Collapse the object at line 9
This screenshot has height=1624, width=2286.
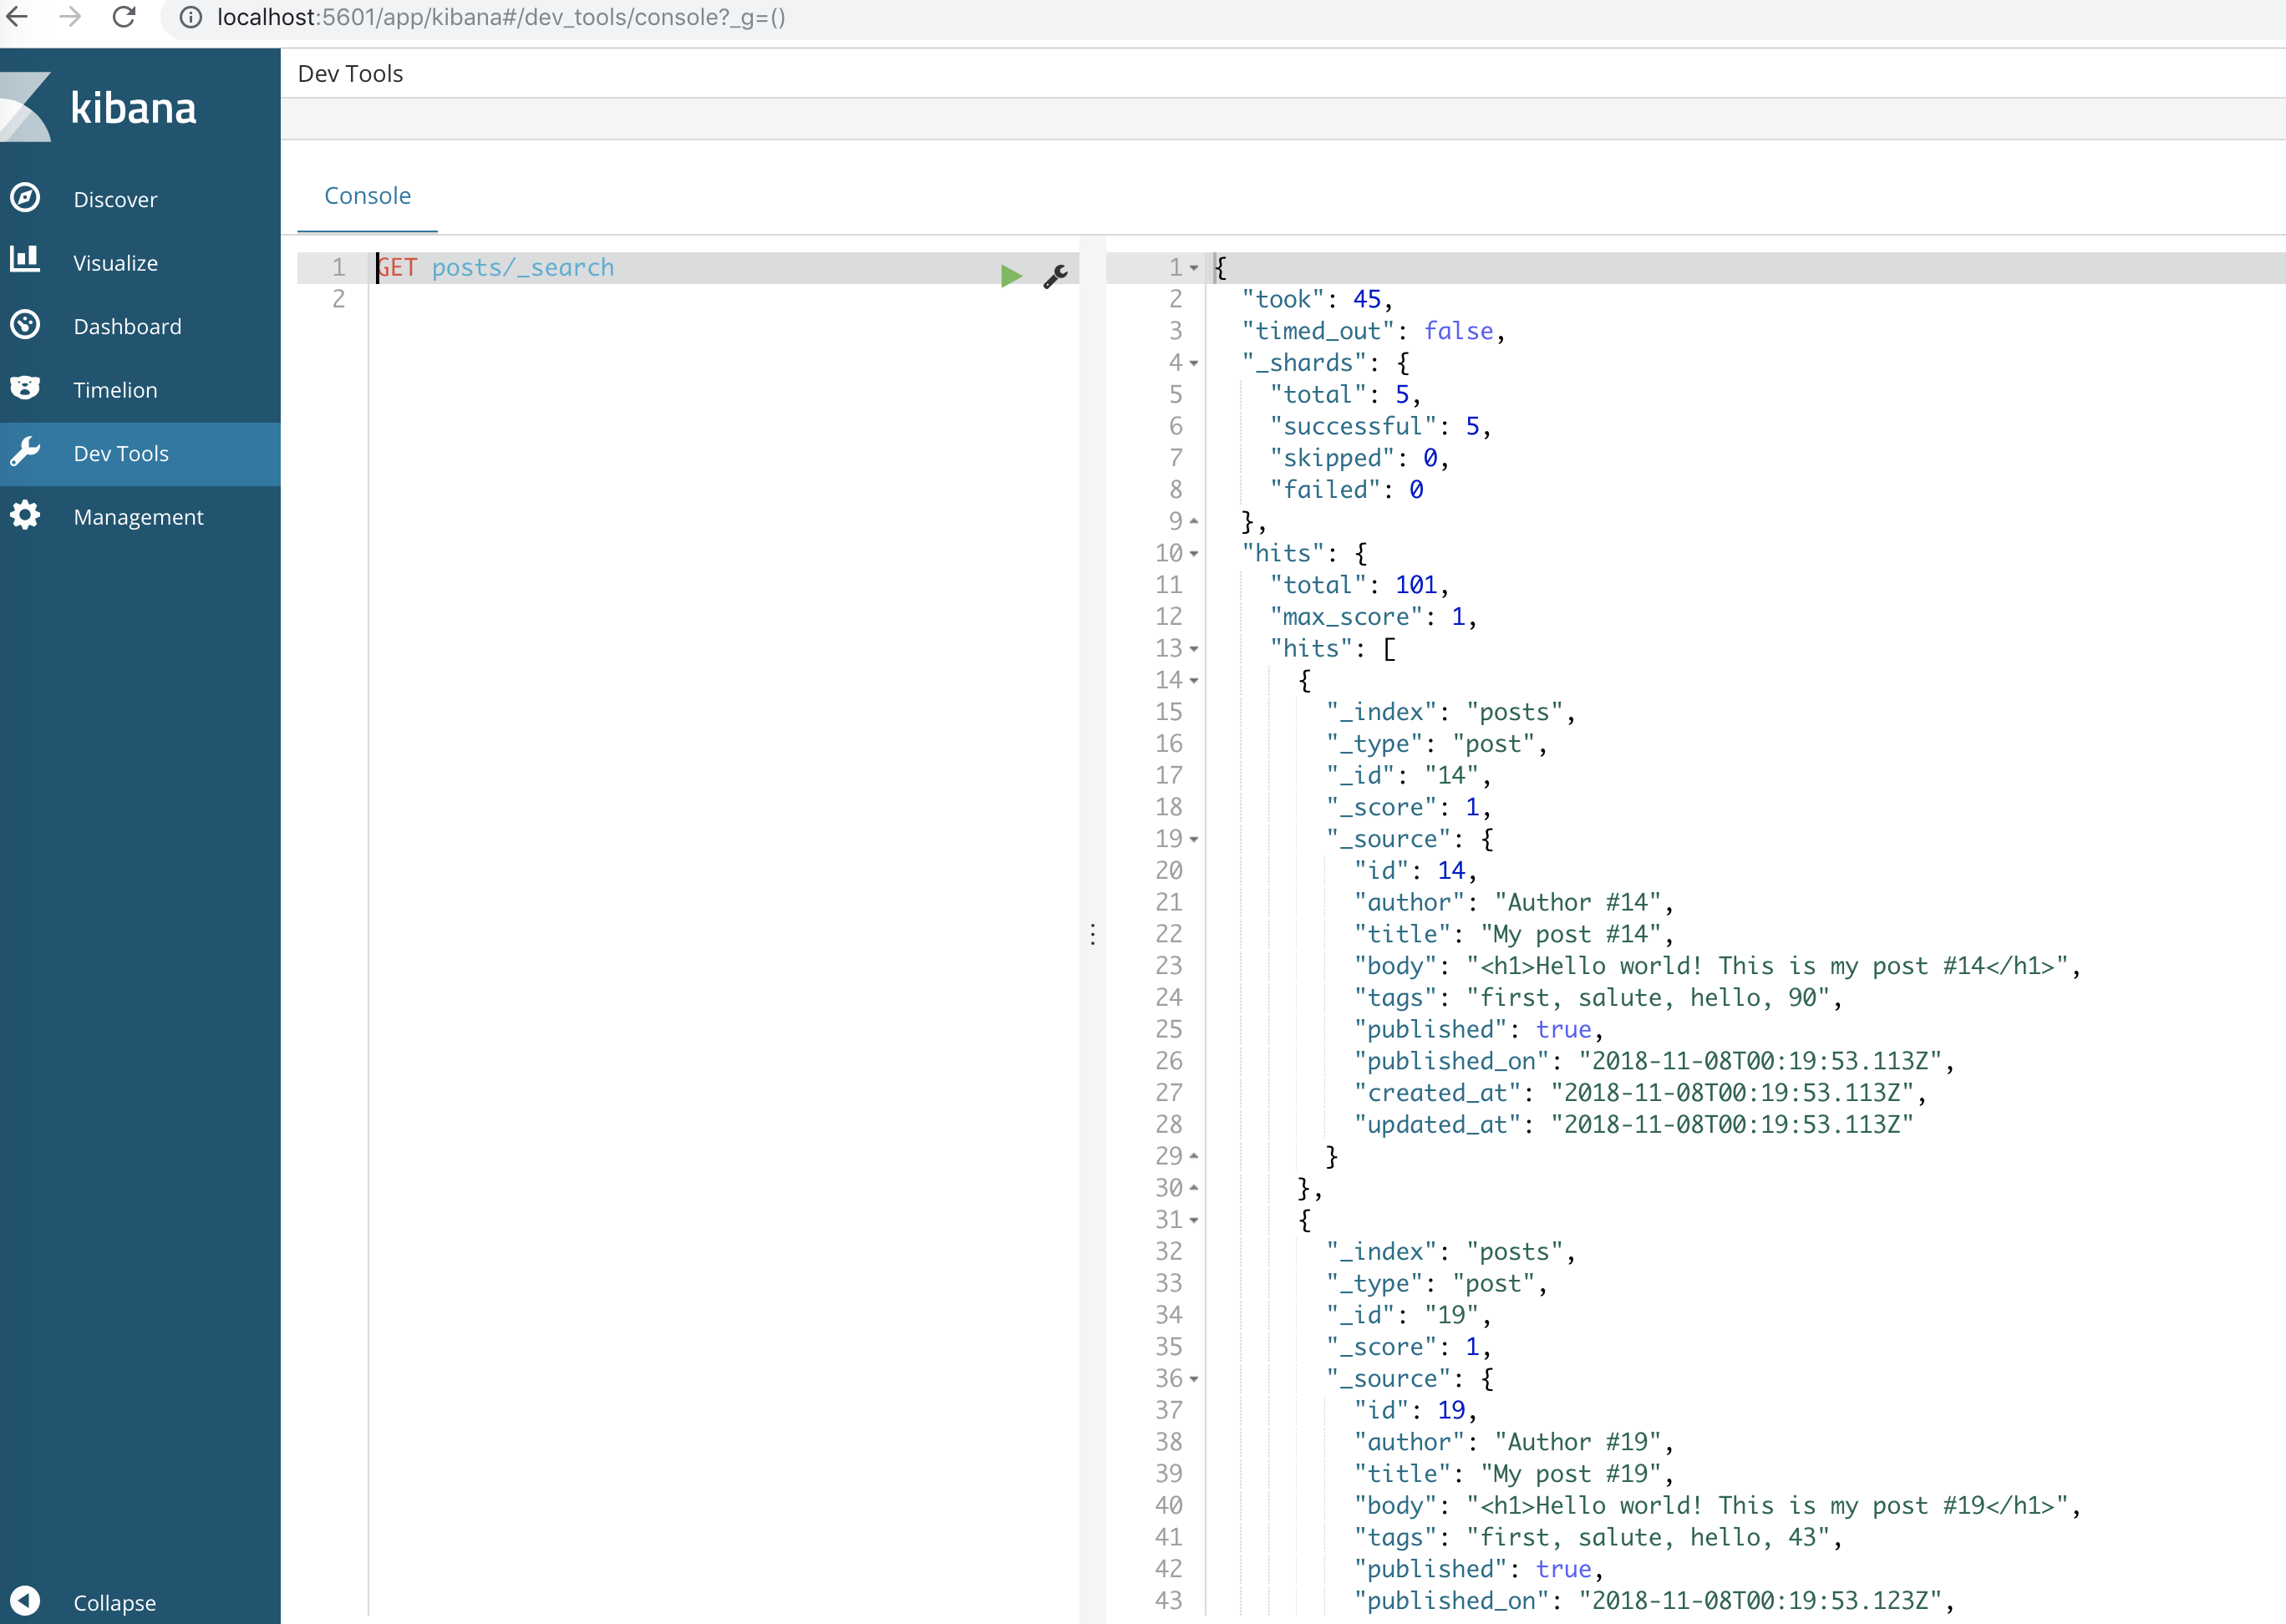pyautogui.click(x=1192, y=521)
